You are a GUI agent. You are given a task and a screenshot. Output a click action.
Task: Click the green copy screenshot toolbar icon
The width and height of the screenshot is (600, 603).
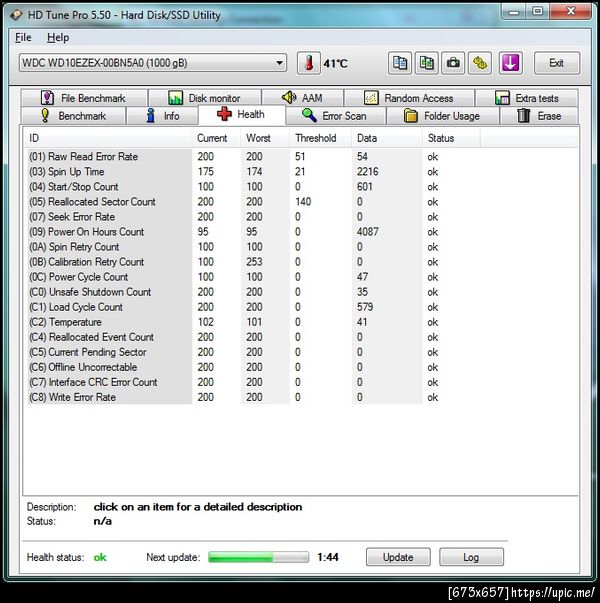point(426,63)
